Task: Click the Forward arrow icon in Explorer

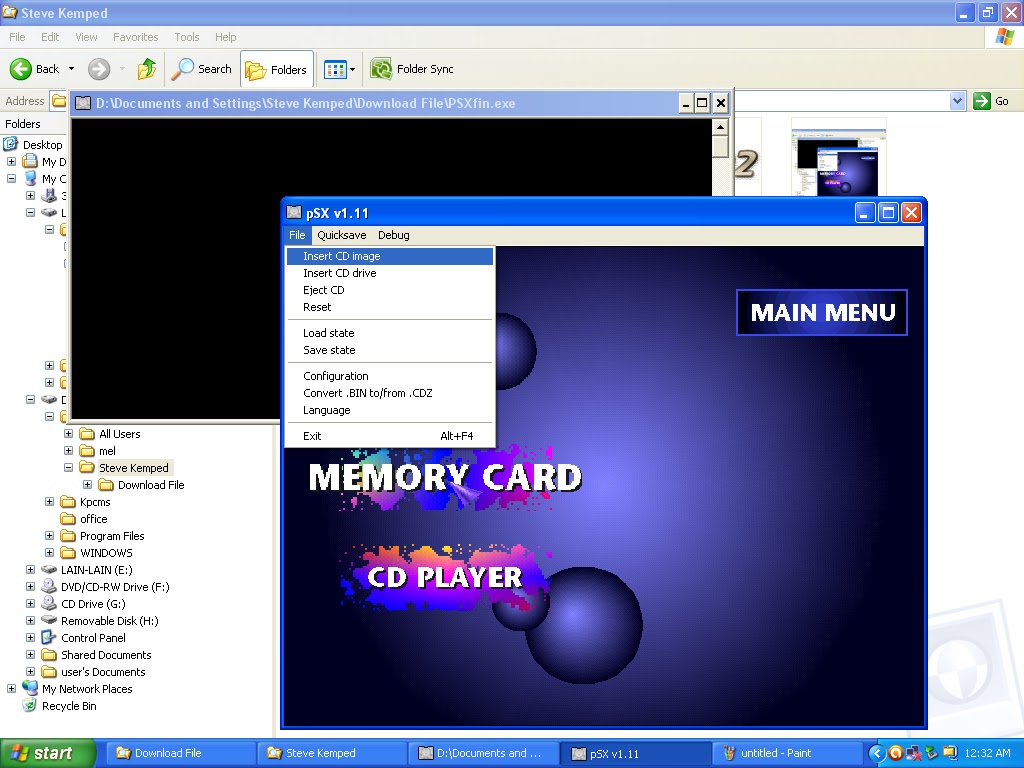Action: pos(99,69)
